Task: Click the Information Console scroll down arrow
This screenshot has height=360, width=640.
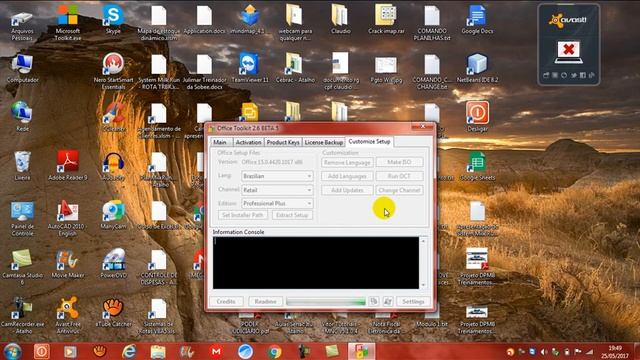Action: (423, 284)
